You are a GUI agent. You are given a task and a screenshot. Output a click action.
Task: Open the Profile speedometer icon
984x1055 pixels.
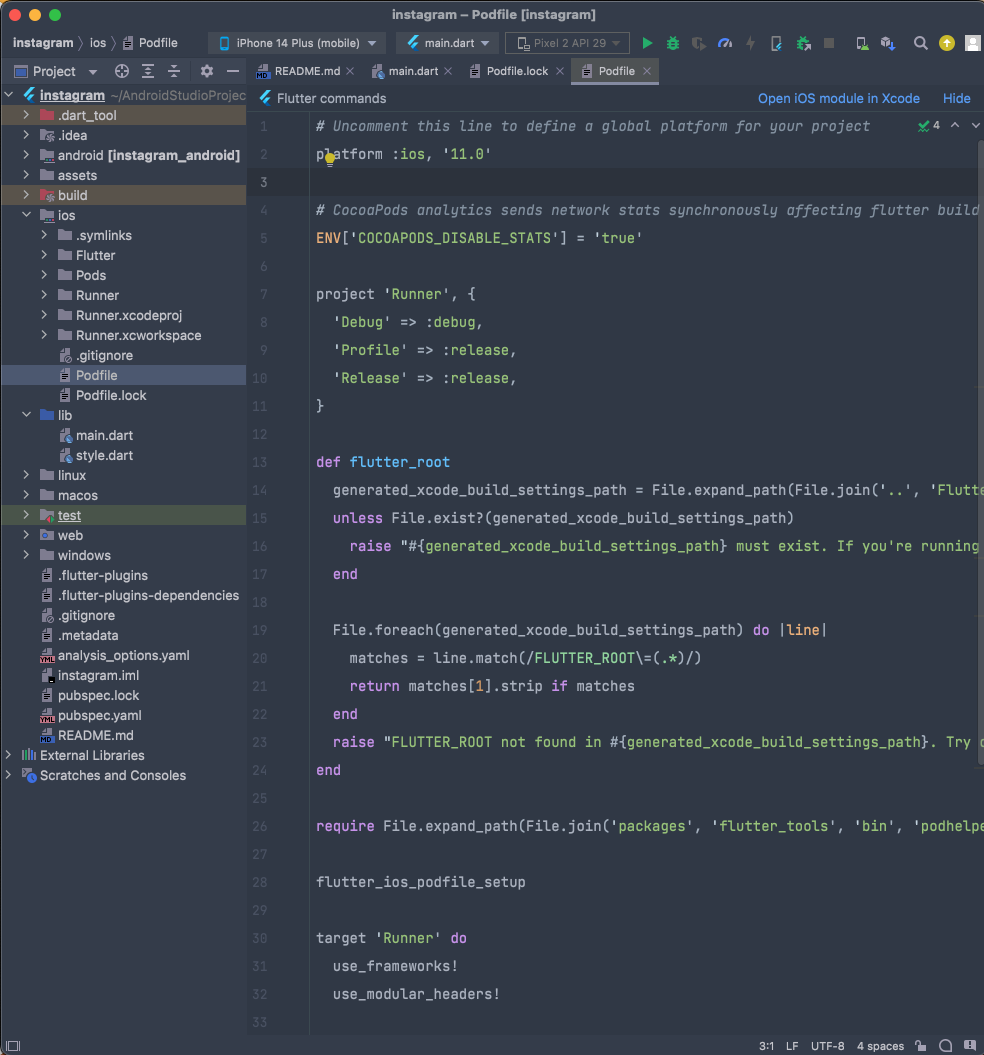[725, 43]
